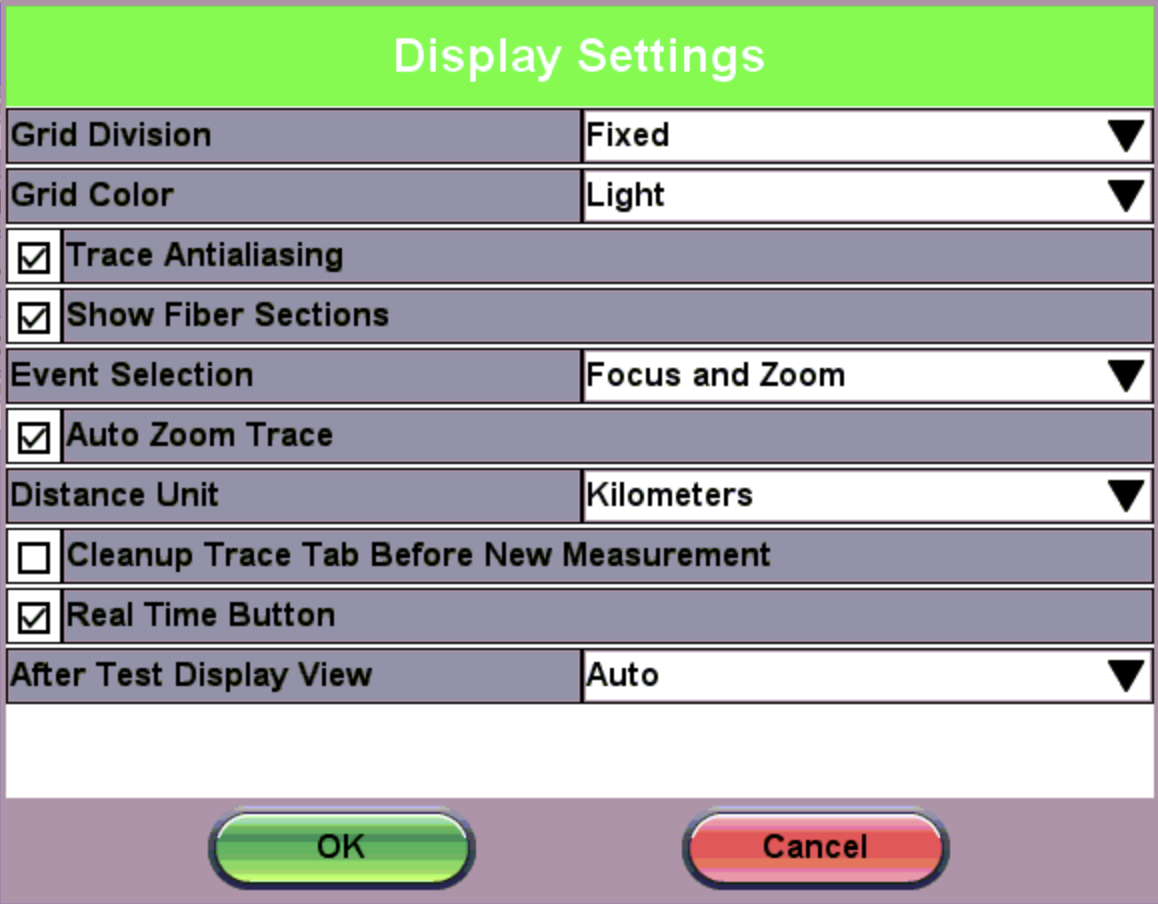Uncheck the Show Fiber Sections checkbox

click(x=34, y=317)
